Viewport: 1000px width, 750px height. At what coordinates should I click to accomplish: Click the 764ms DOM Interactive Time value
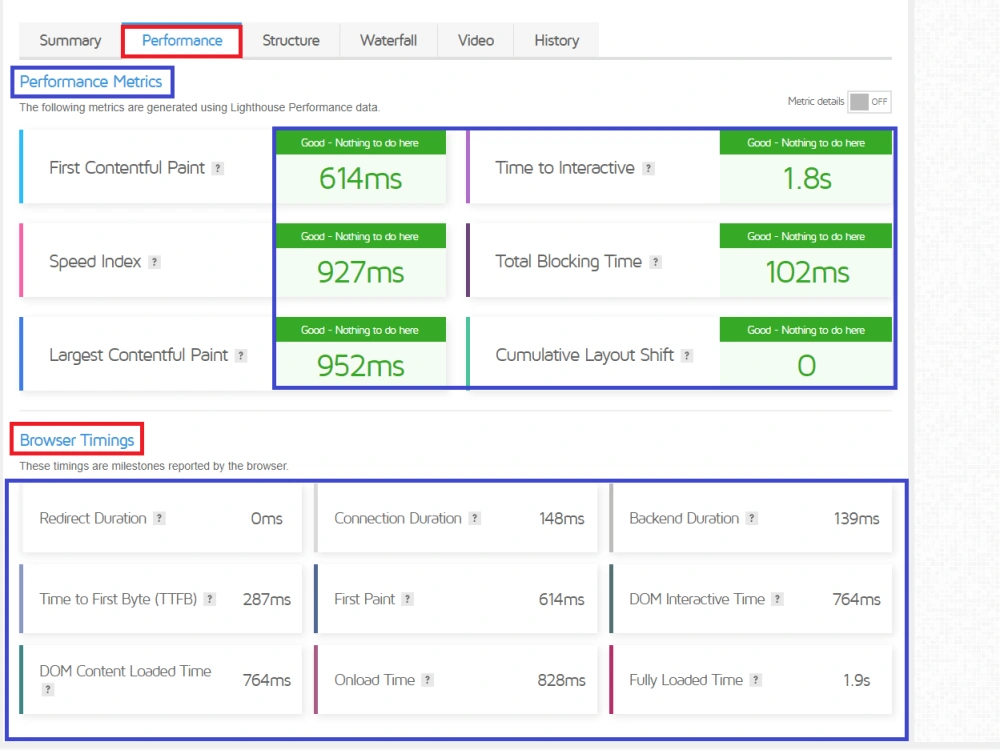(857, 600)
